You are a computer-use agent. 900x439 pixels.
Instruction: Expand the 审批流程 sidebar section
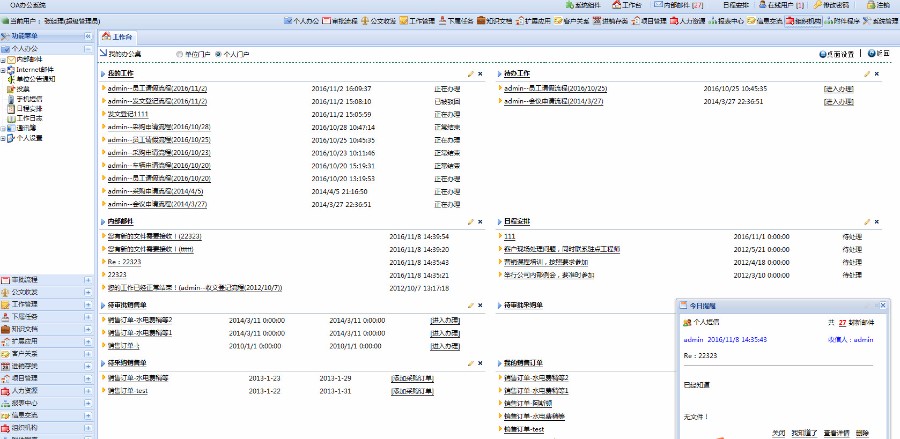88,280
